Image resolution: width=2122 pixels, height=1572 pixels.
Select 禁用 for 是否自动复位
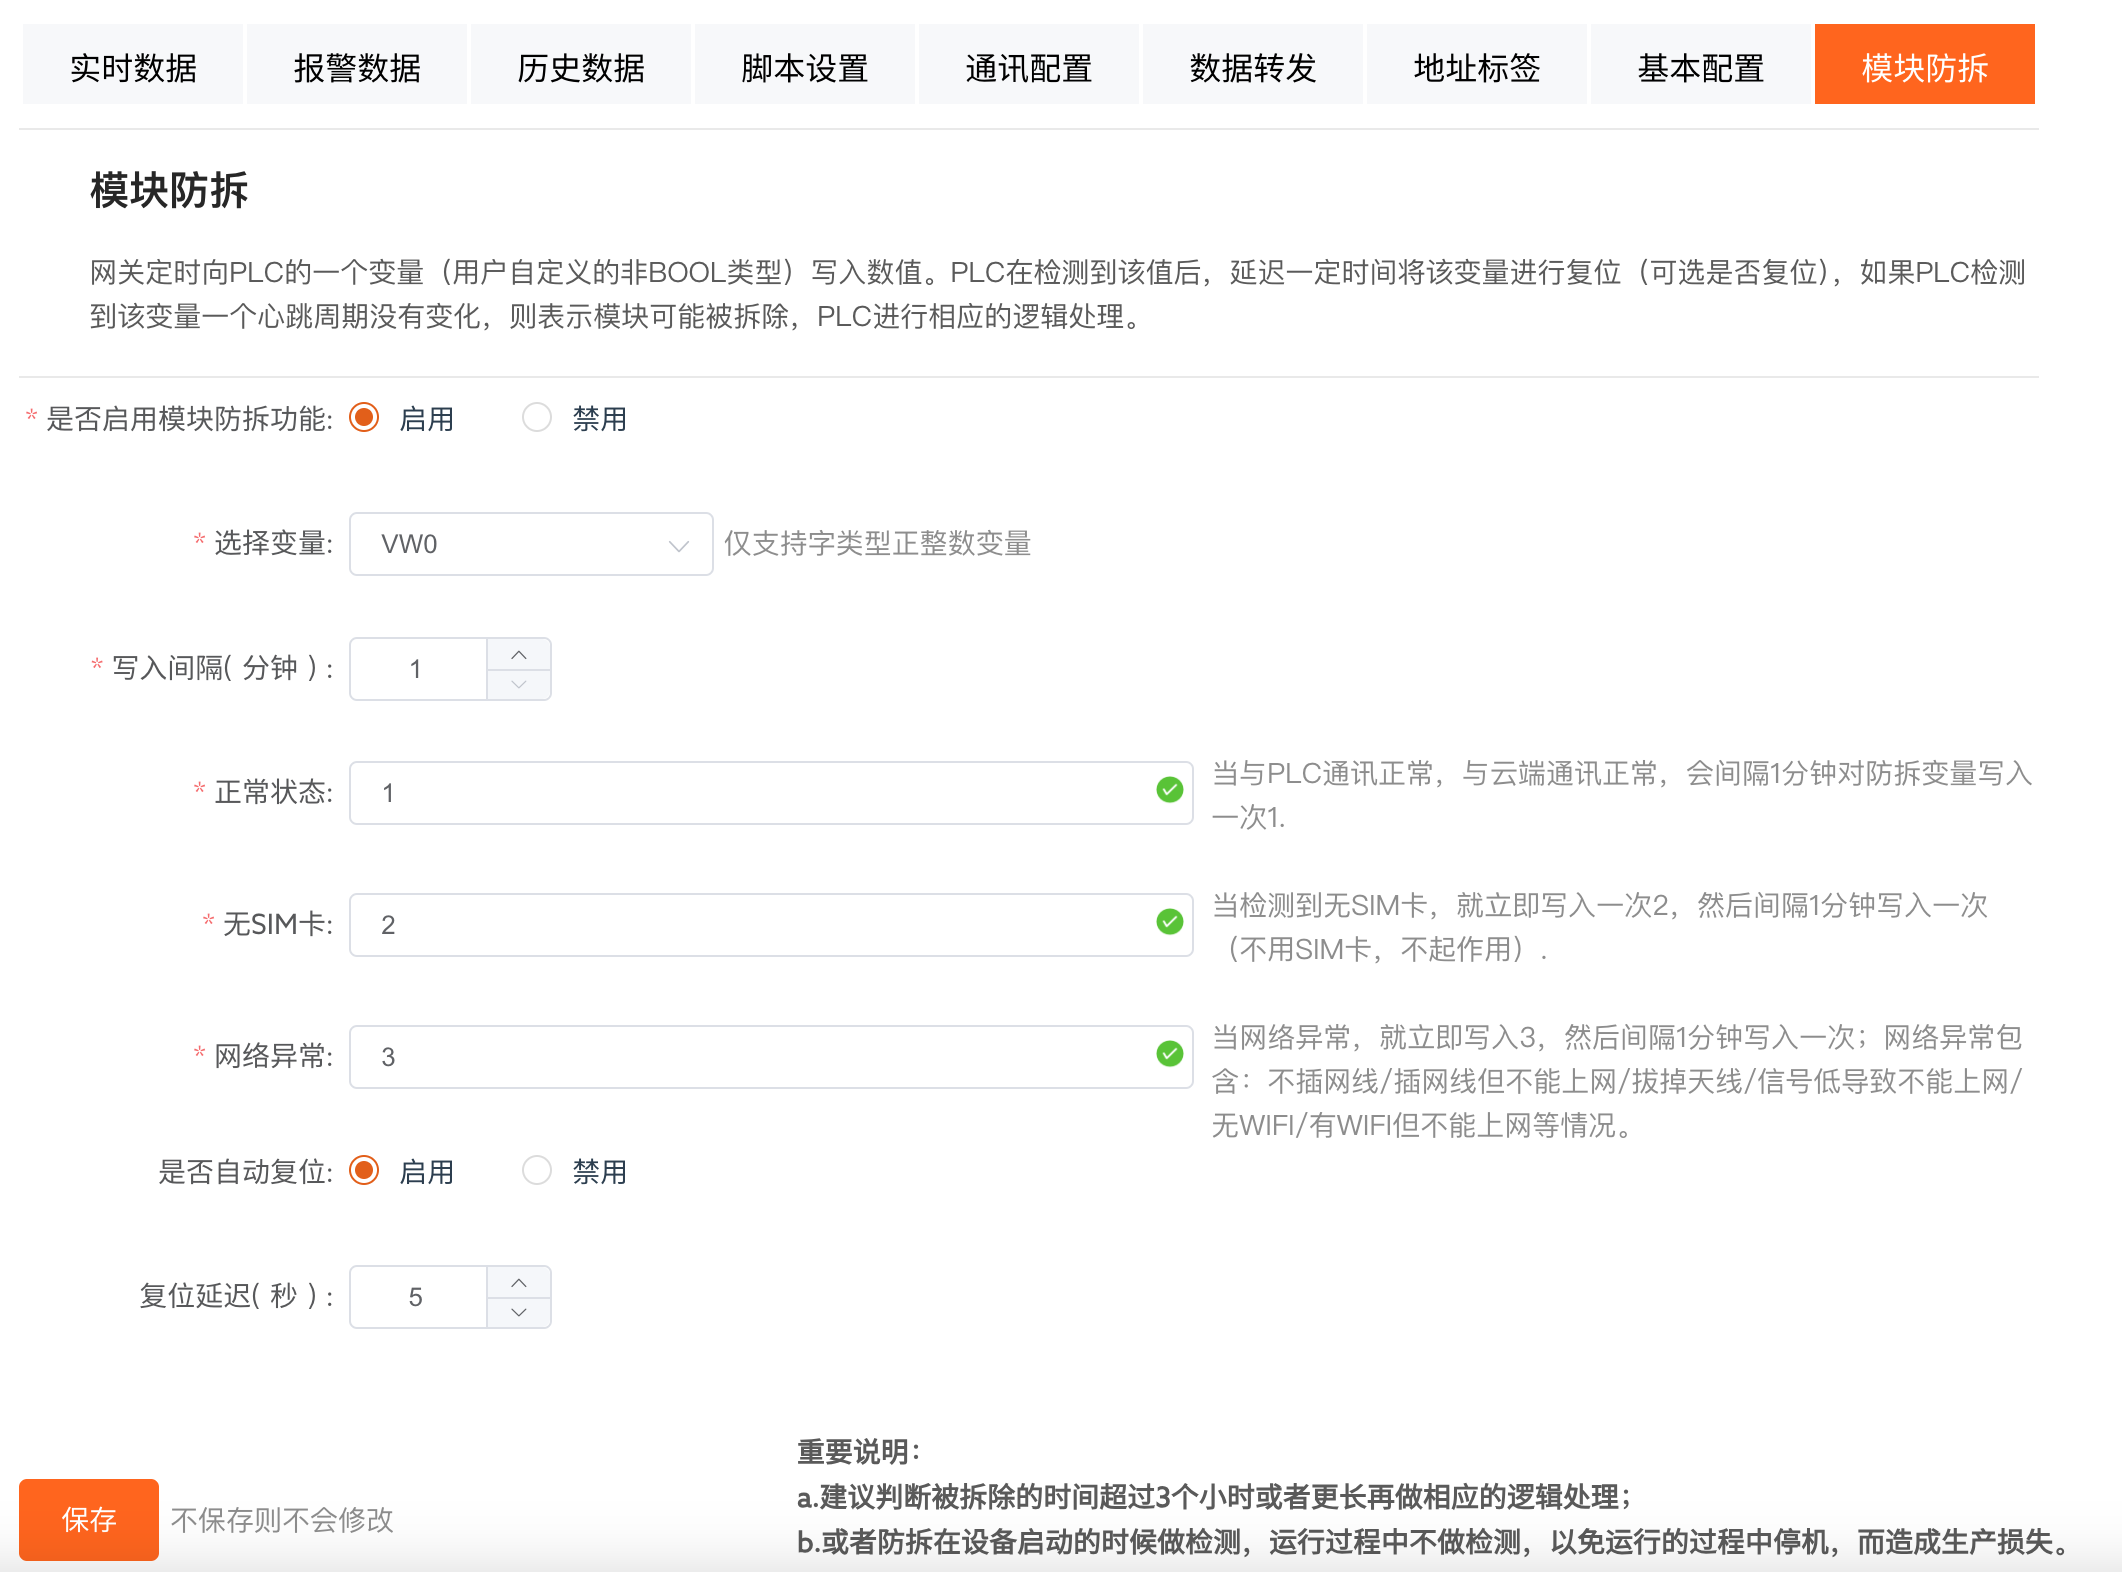[537, 1170]
